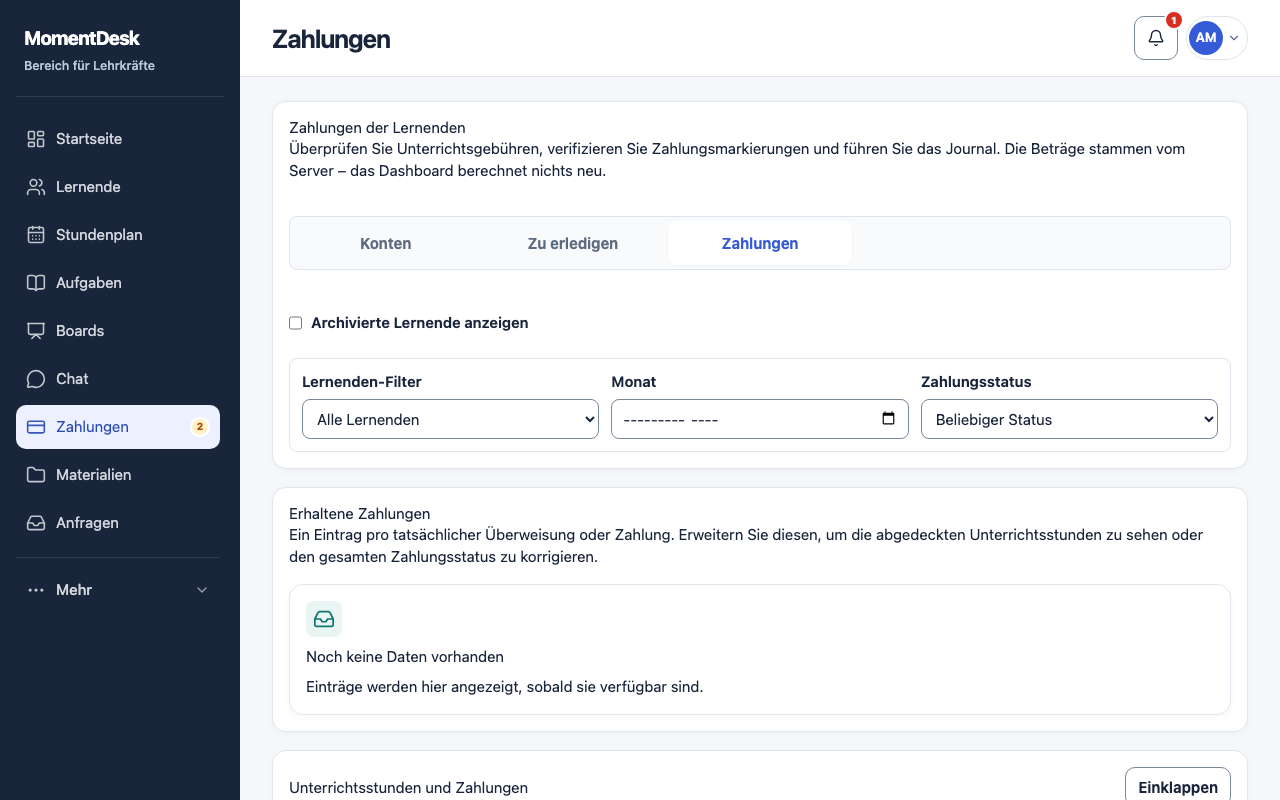Image resolution: width=1280 pixels, height=800 pixels.
Task: Open the Zahlungsstatus dropdown
Action: (1069, 419)
